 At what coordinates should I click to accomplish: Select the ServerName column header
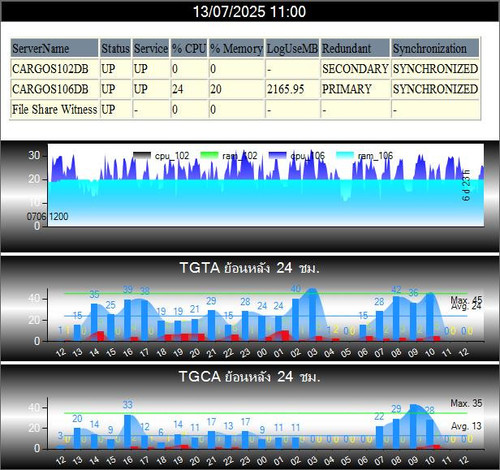point(55,48)
